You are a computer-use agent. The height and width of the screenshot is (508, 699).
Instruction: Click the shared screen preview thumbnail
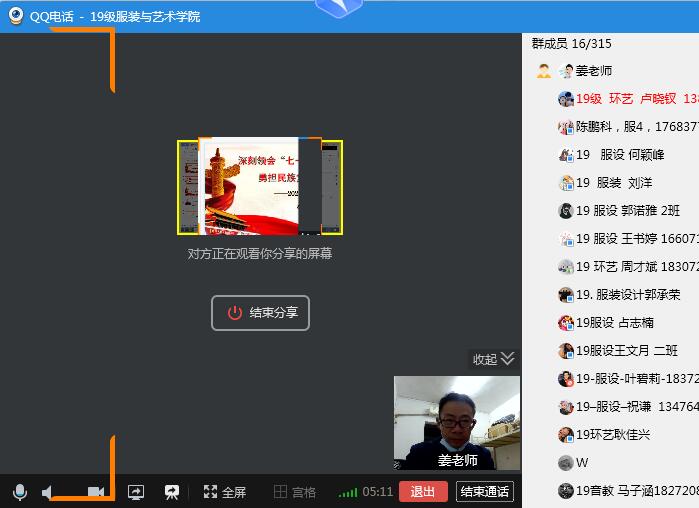(x=260, y=187)
